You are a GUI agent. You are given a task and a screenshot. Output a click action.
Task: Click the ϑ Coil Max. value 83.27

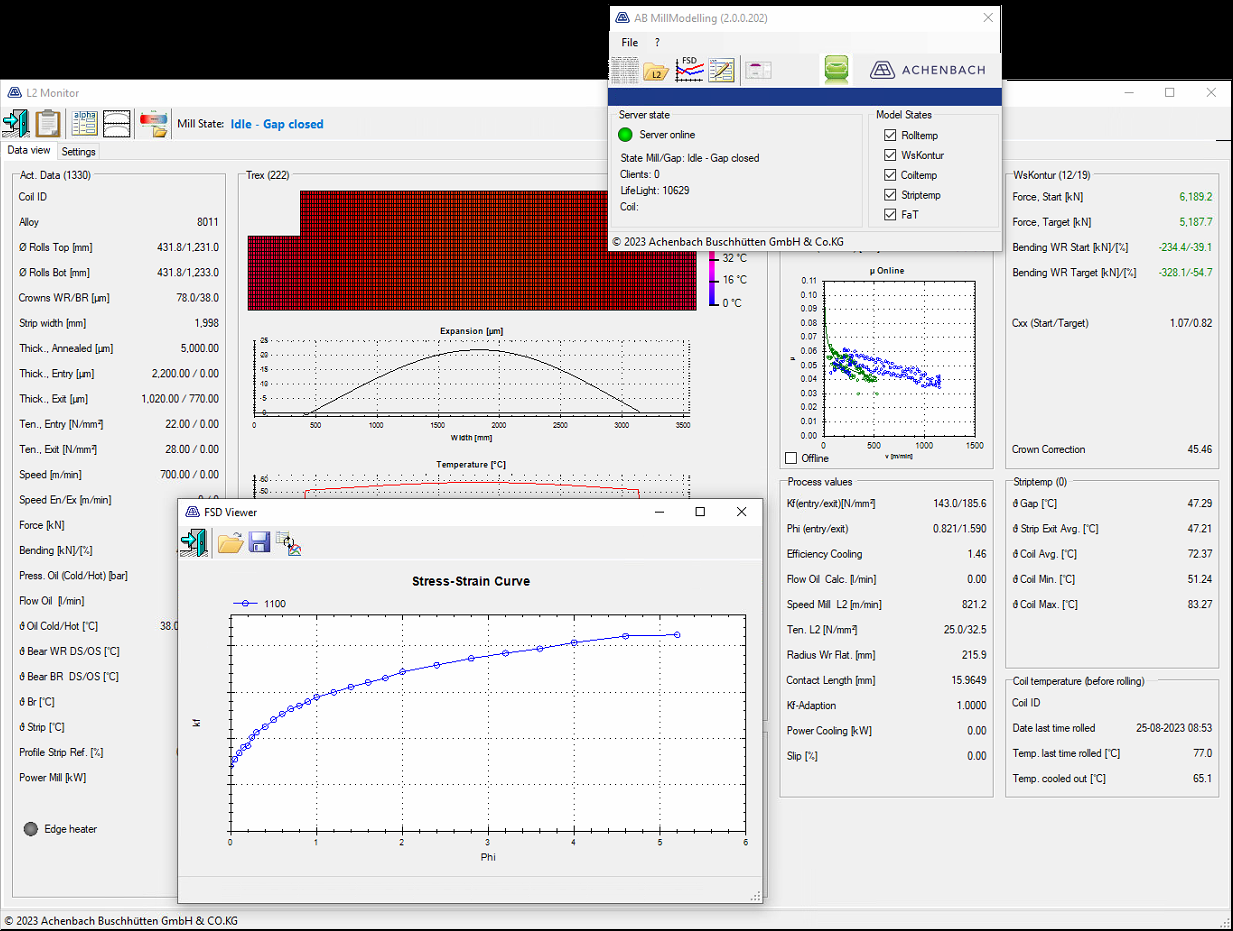[1198, 604]
